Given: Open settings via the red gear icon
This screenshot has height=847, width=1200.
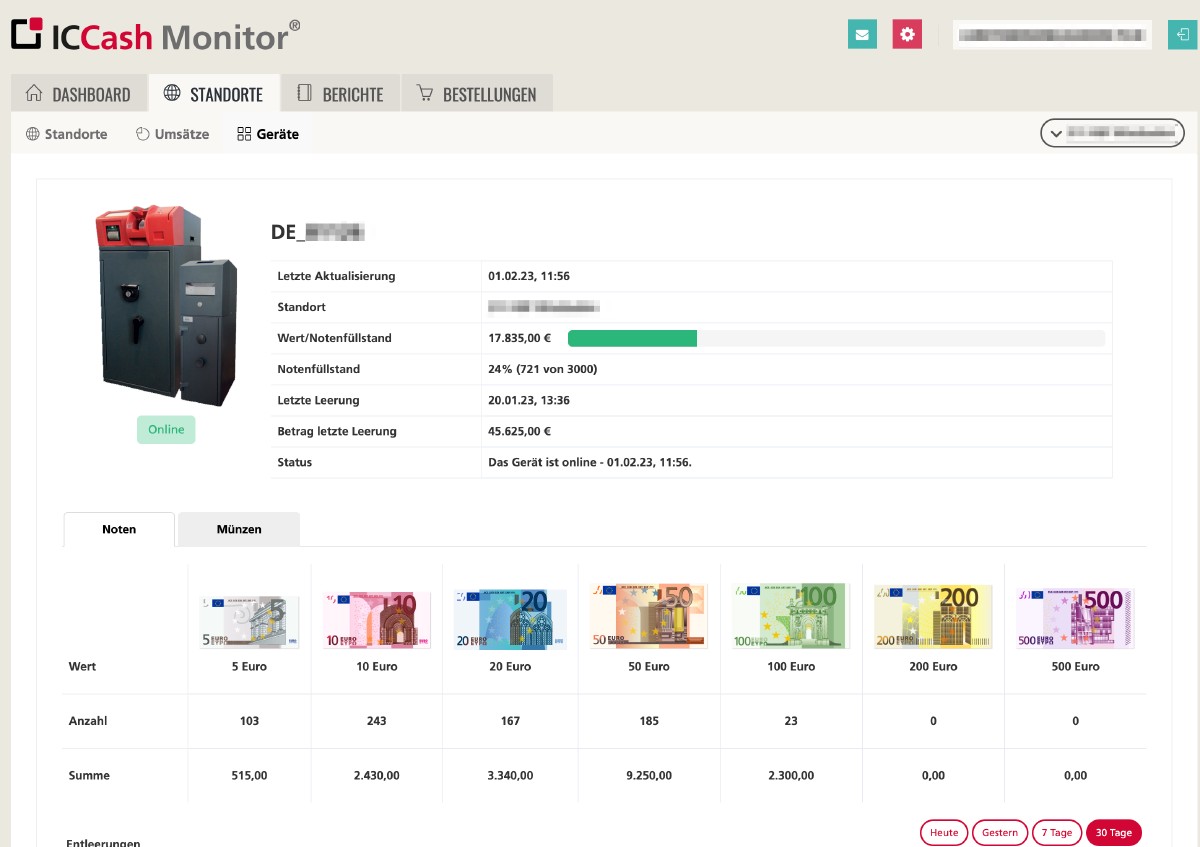Looking at the screenshot, I should tap(907, 34).
